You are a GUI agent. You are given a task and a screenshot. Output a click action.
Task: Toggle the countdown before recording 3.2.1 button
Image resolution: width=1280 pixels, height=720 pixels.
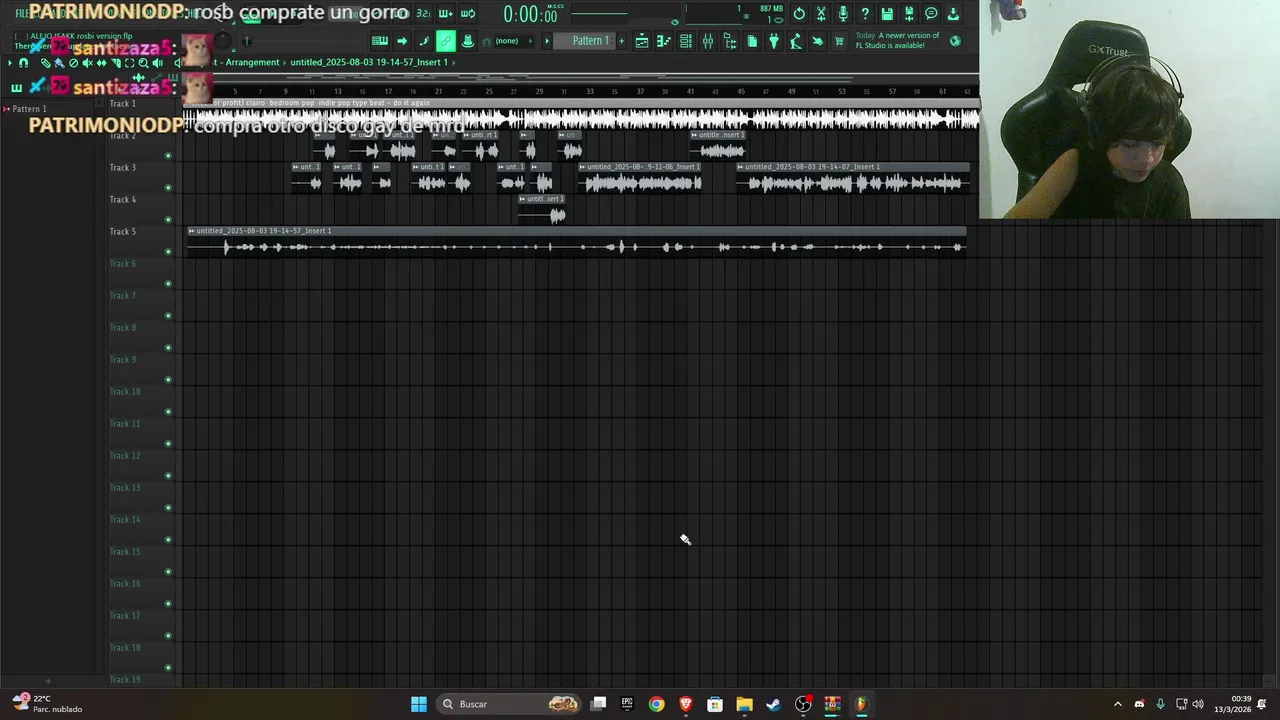(424, 14)
